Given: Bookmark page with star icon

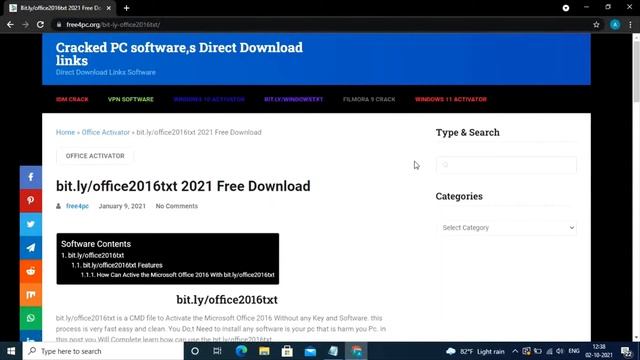Looking at the screenshot, I should pos(596,24).
